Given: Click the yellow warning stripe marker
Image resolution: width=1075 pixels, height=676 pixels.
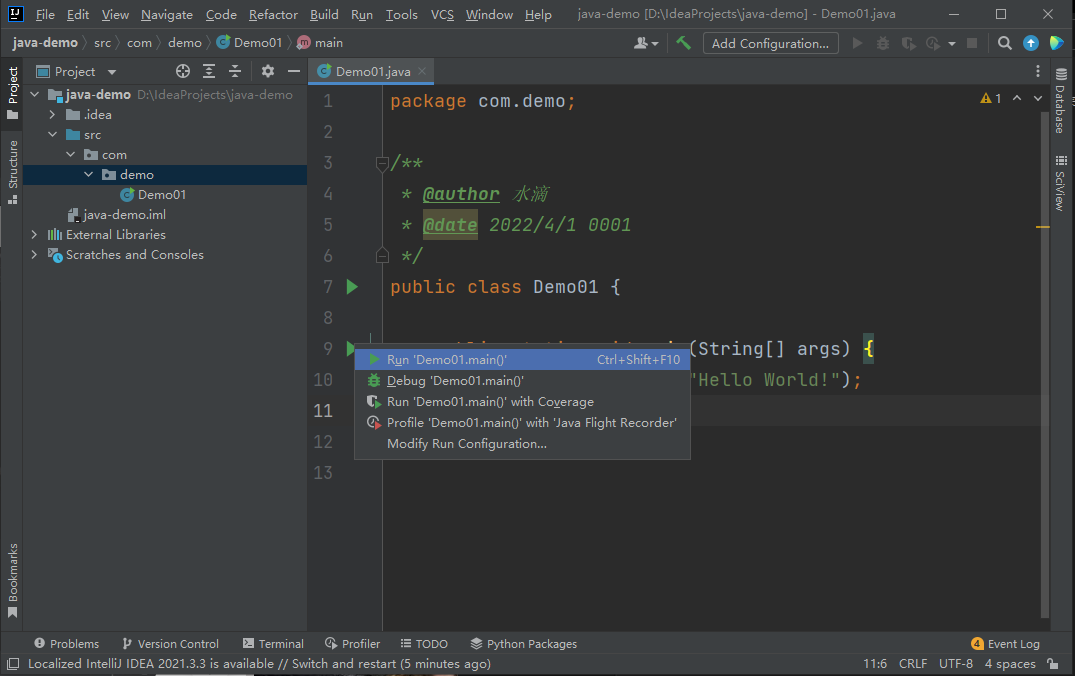Looking at the screenshot, I should 1043,227.
